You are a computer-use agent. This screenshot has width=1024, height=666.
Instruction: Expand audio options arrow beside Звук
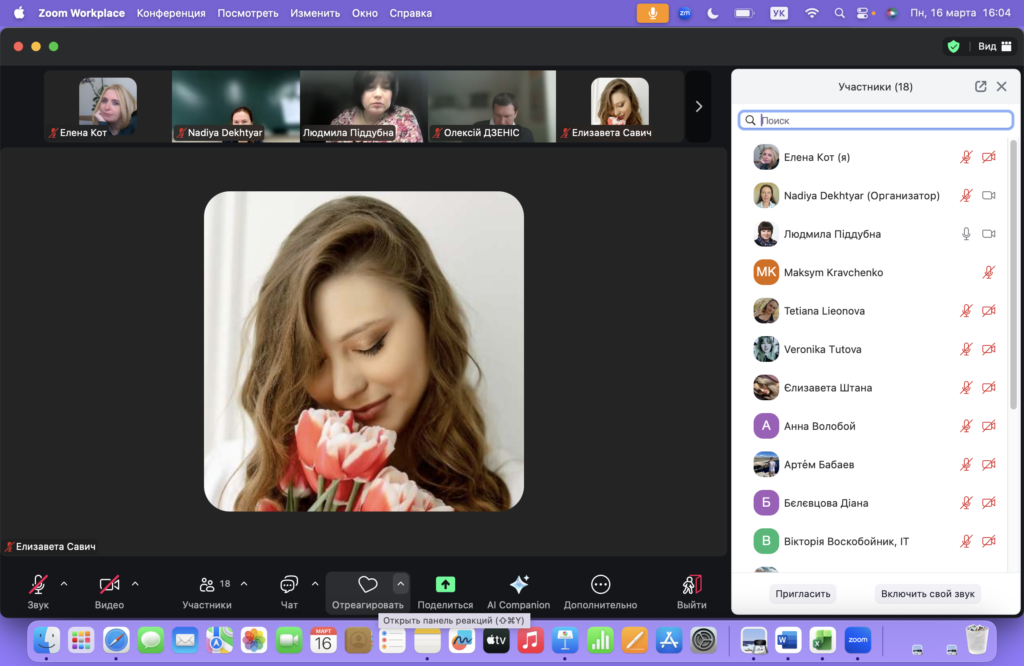[64, 584]
